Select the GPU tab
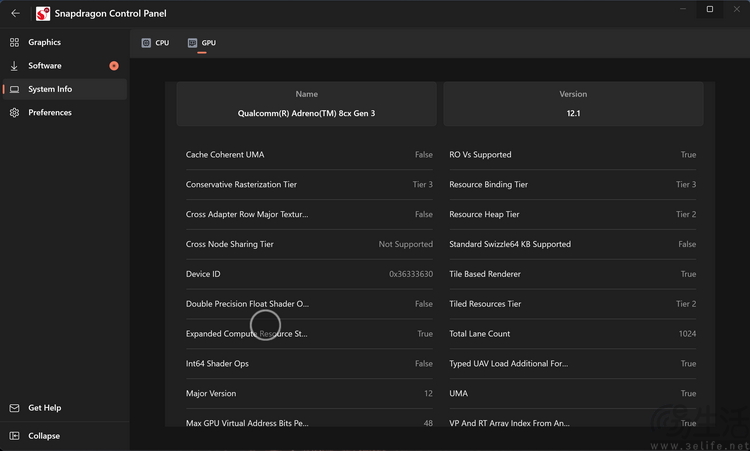Image resolution: width=750 pixels, height=451 pixels. 202,43
